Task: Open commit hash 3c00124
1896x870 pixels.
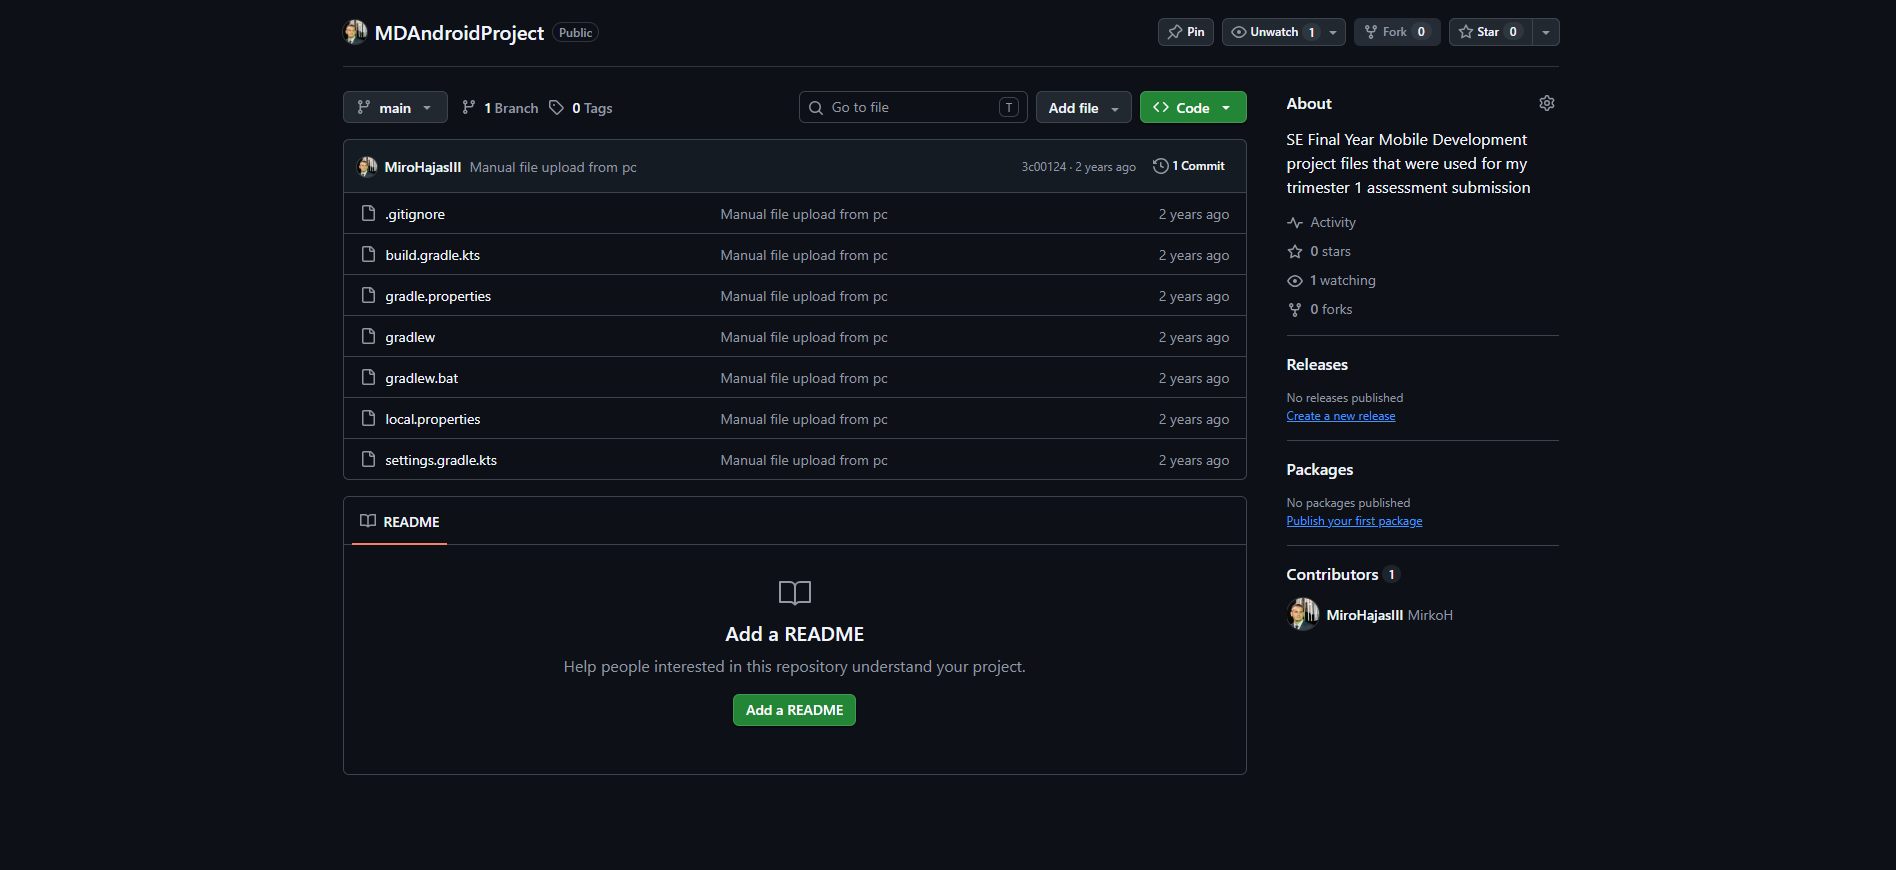Action: [x=1043, y=167]
